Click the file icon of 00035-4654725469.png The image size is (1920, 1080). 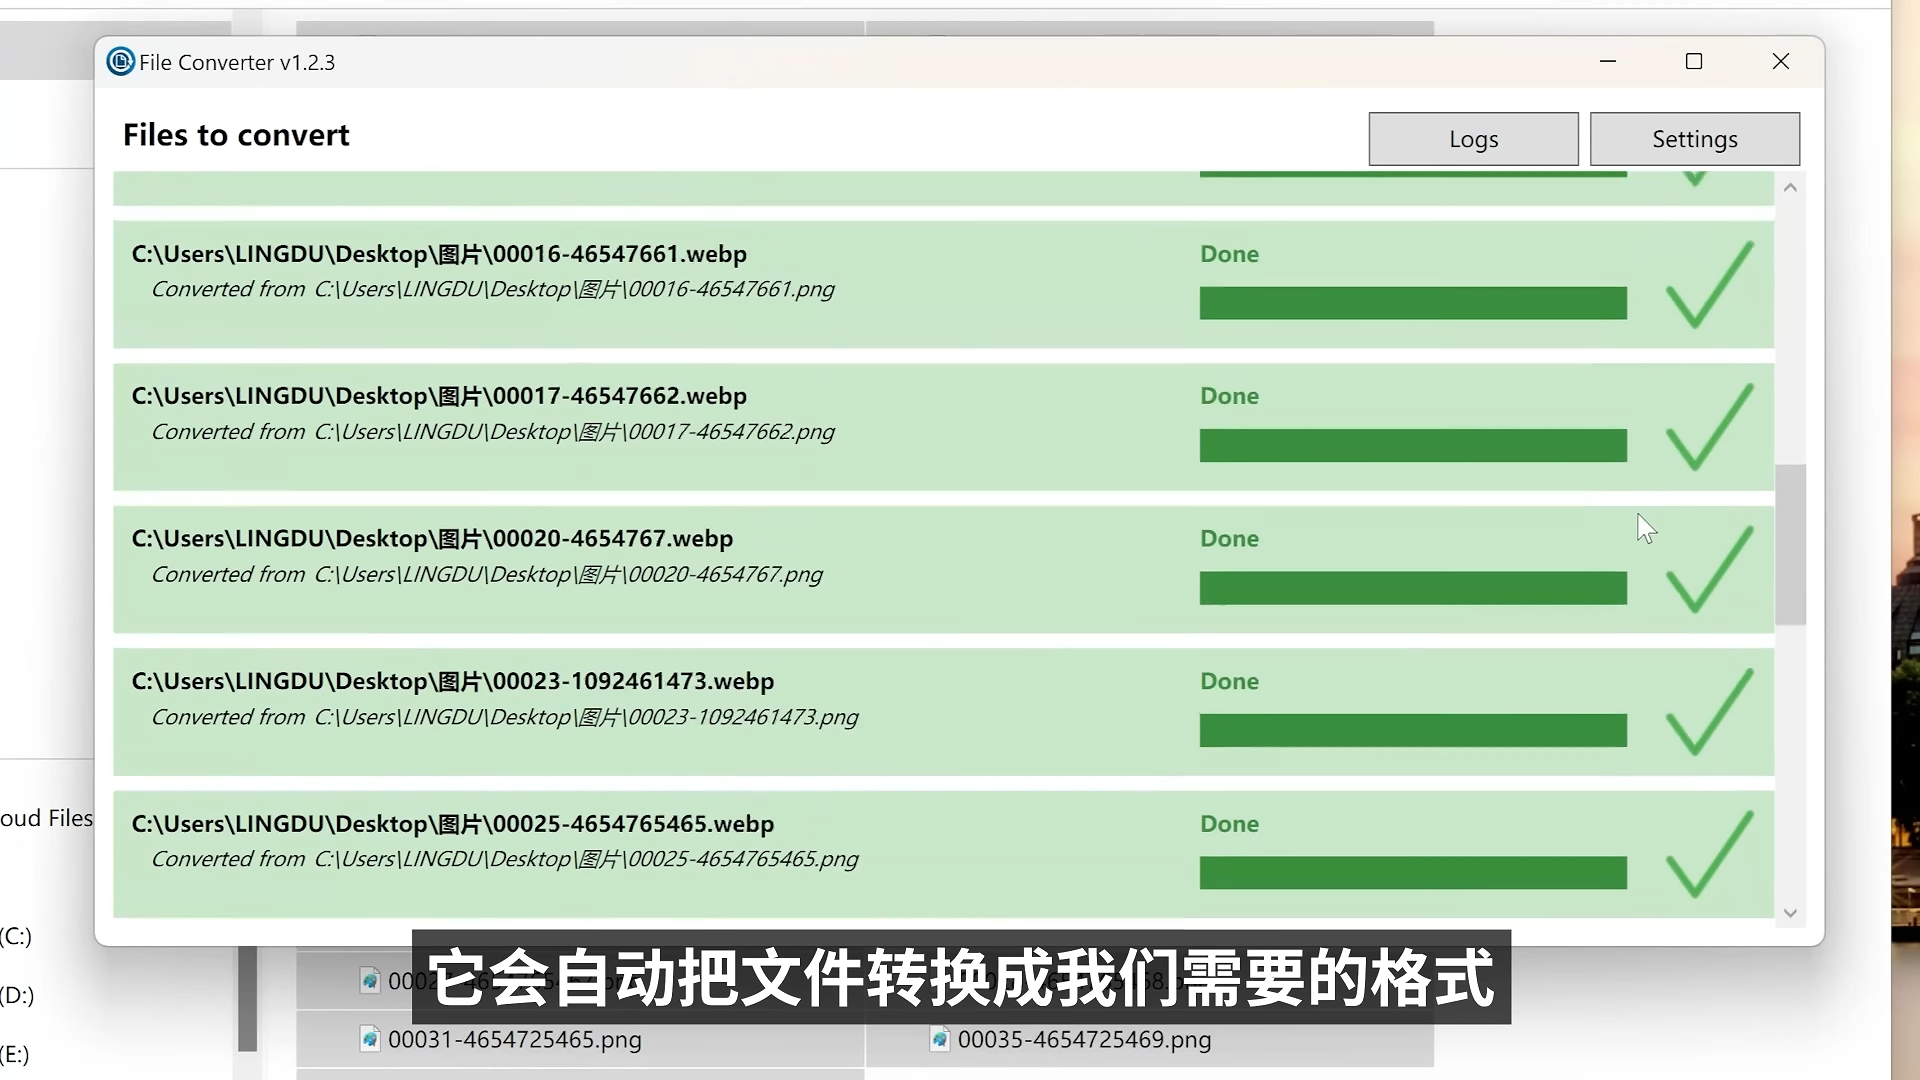(x=940, y=1039)
